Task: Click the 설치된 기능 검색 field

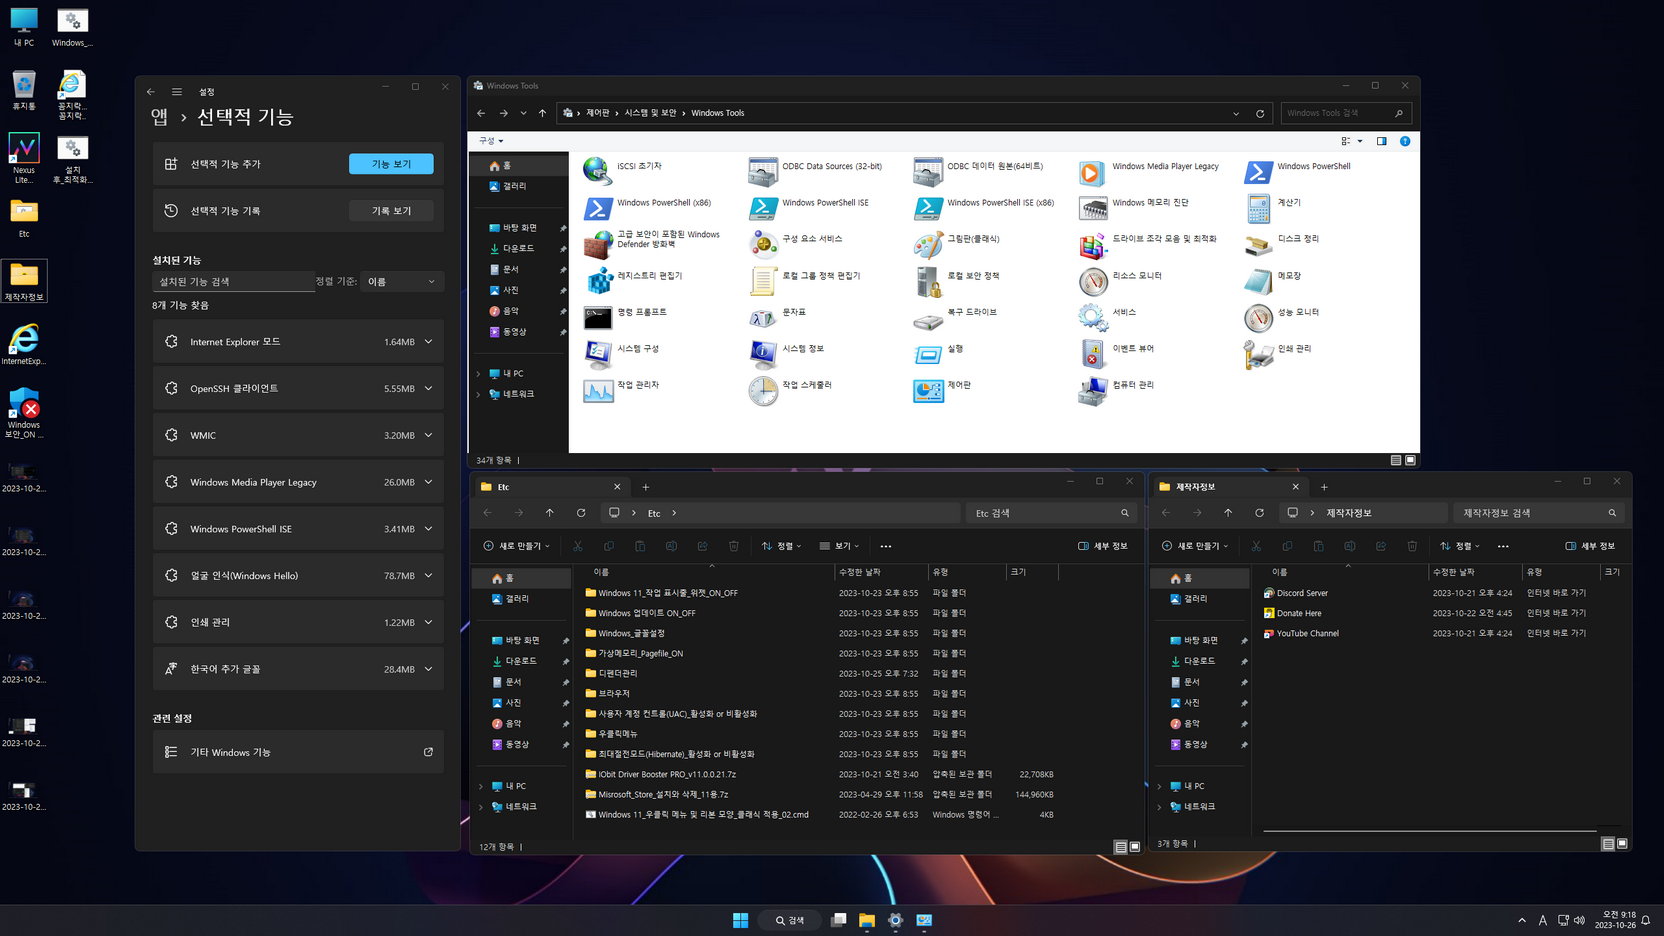Action: coord(233,282)
